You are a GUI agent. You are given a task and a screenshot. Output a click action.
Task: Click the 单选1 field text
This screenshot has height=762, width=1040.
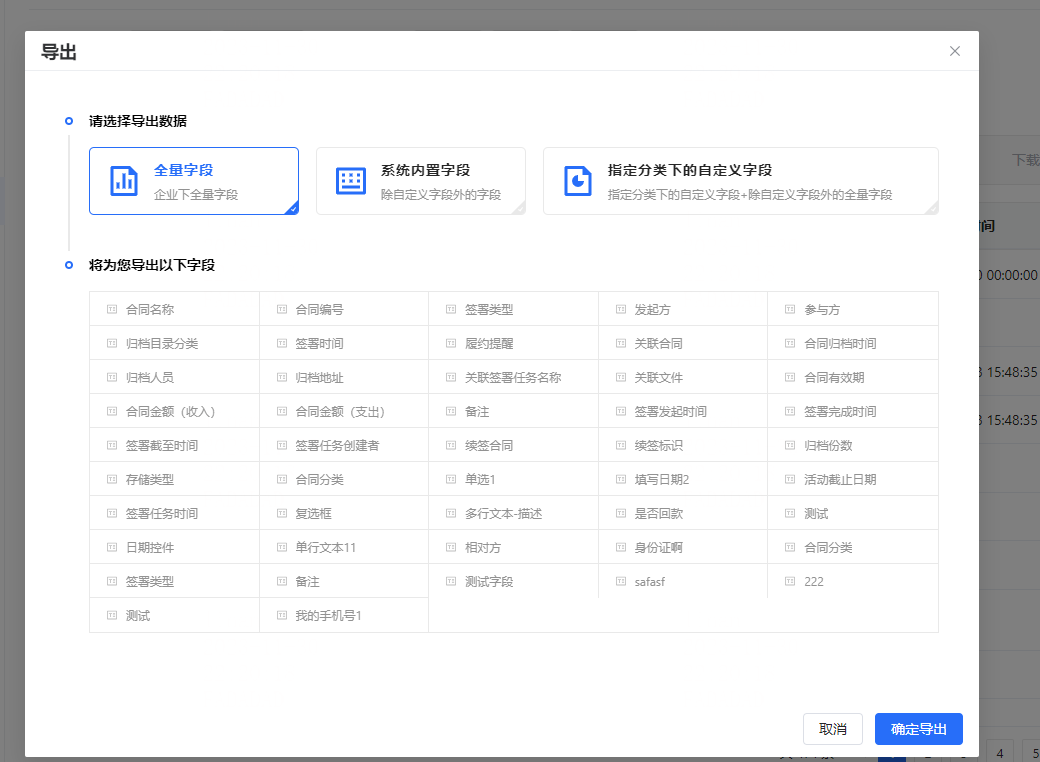click(480, 479)
